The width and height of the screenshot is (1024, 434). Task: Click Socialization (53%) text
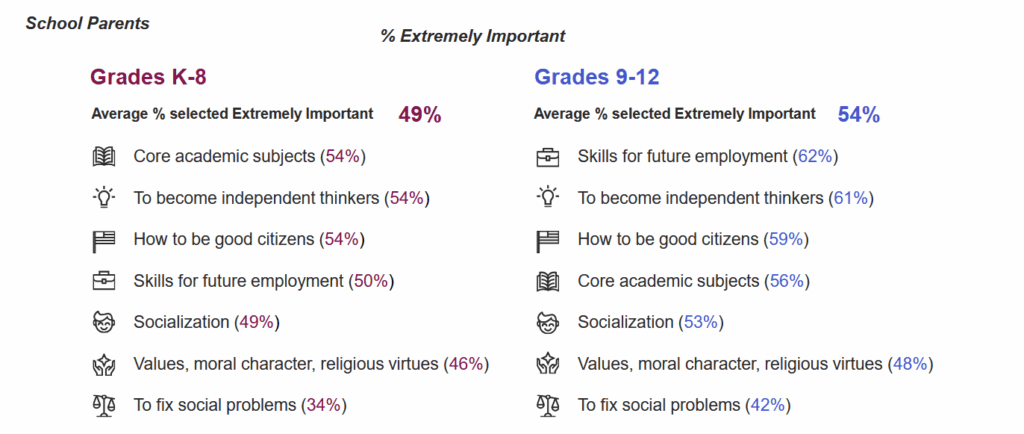[x=651, y=322]
